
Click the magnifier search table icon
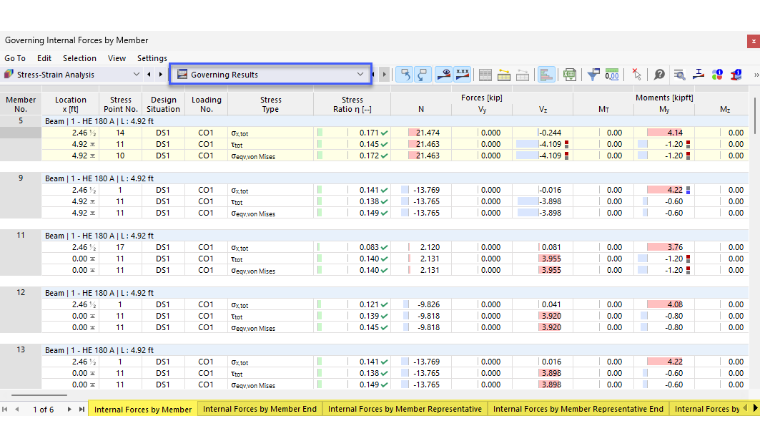tap(680, 75)
